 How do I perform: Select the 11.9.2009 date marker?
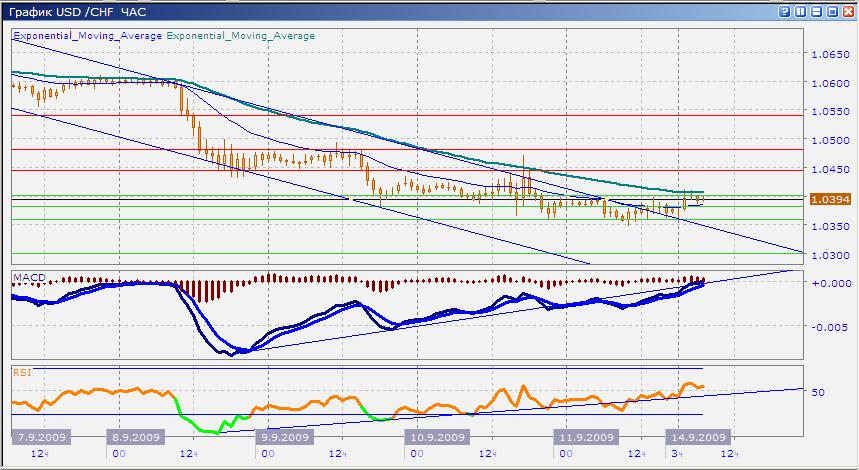(584, 437)
